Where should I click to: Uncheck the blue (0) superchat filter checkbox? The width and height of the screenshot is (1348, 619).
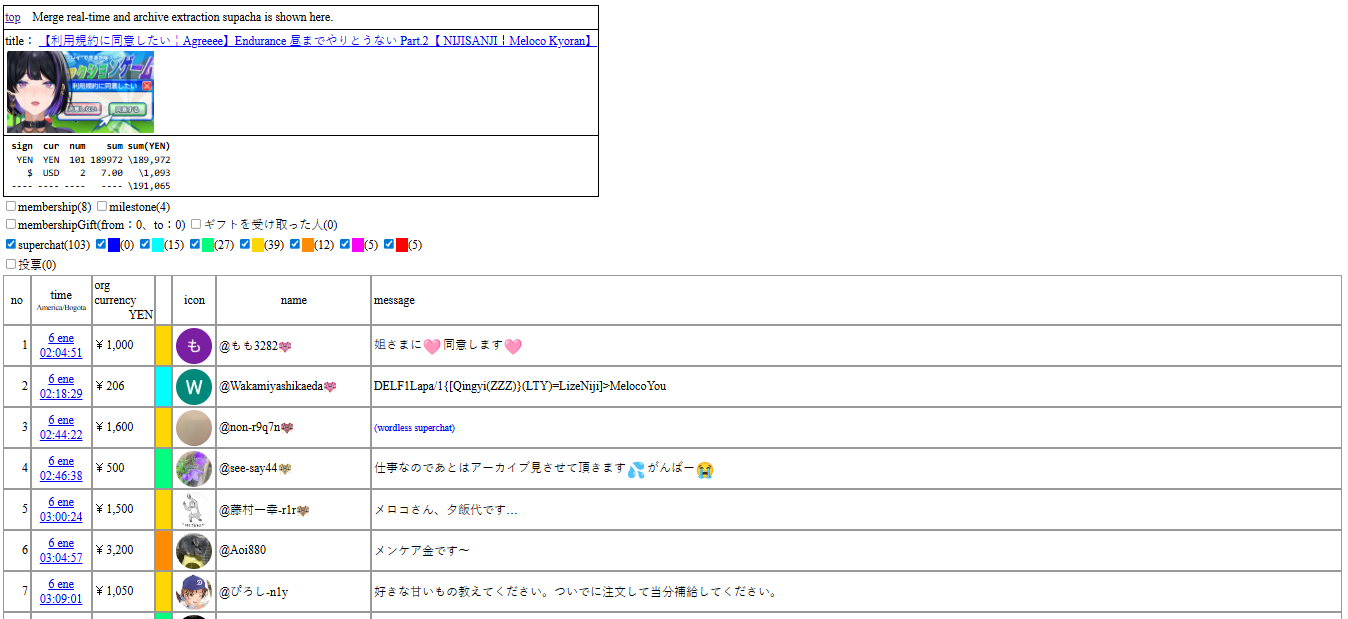coord(101,244)
